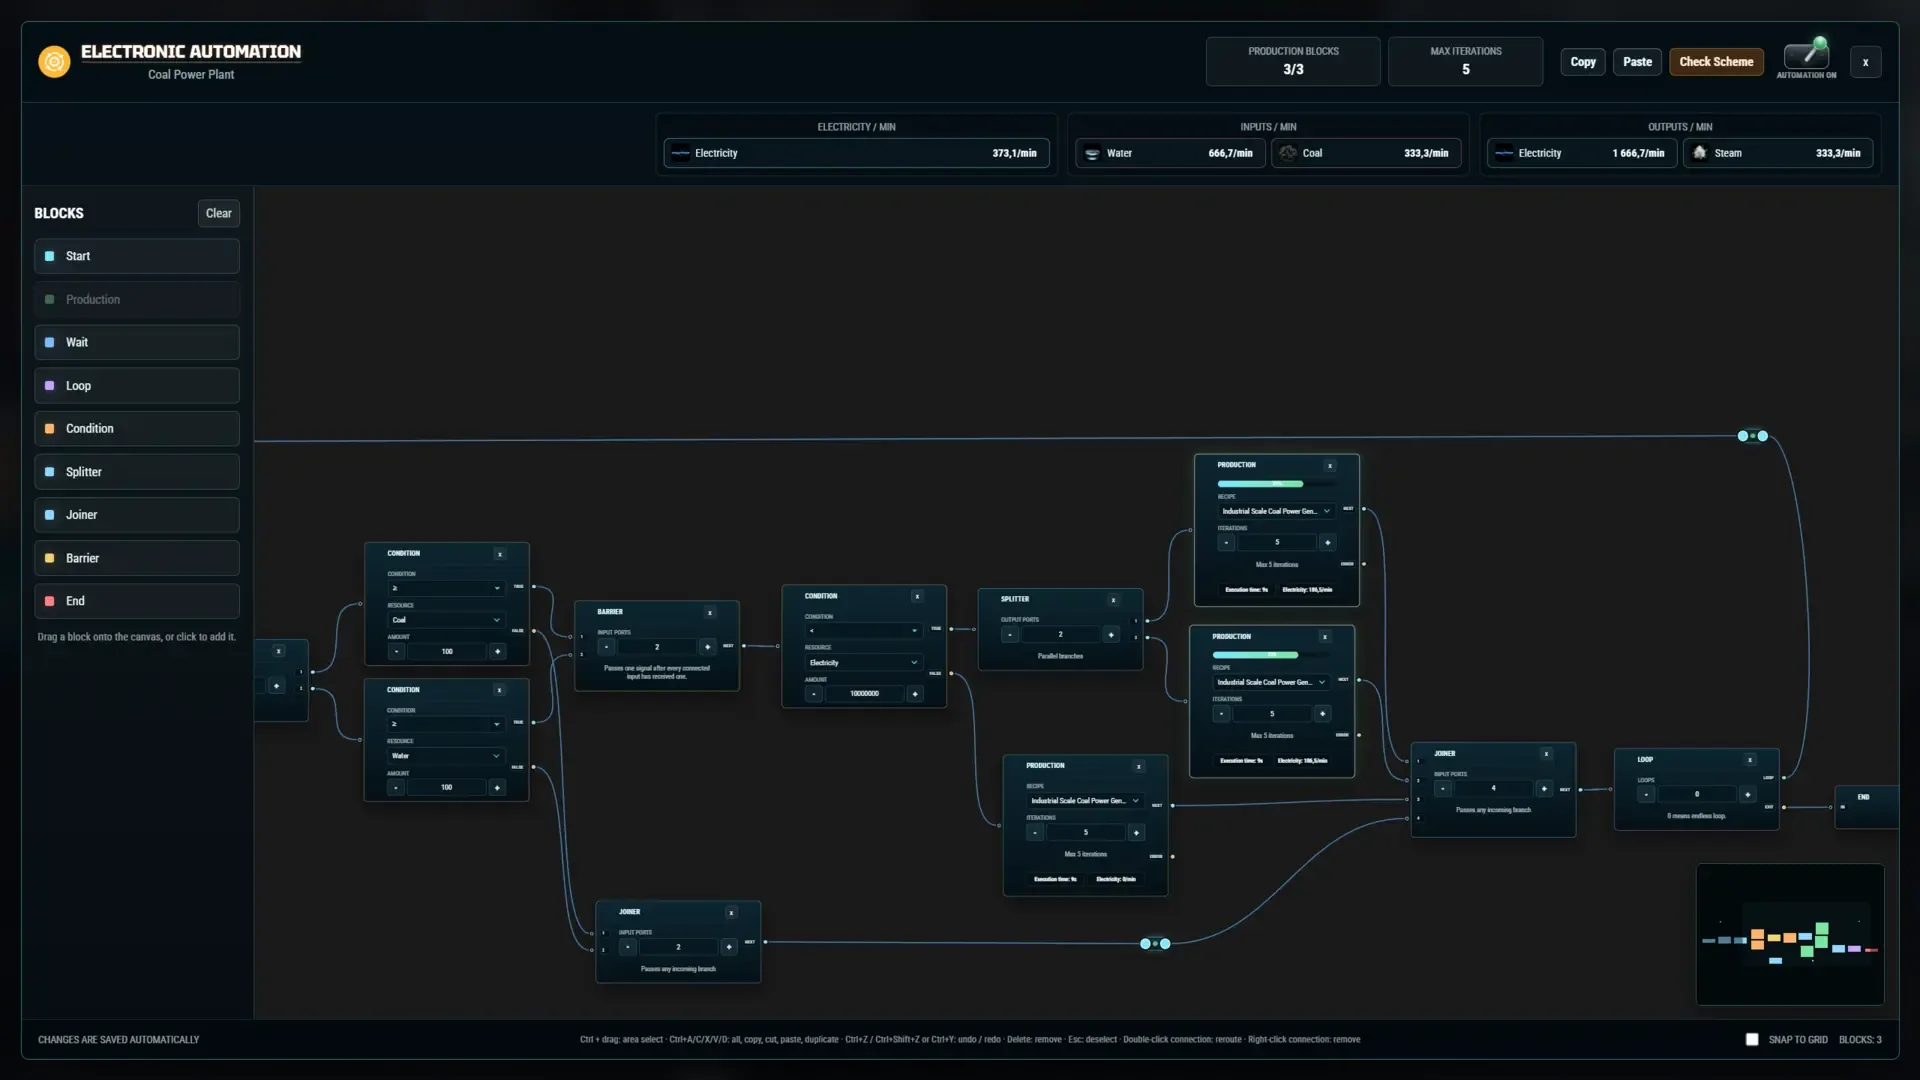Image resolution: width=1920 pixels, height=1080 pixels.
Task: Decrease Splitter output ports with minus
Action: coord(1010,634)
